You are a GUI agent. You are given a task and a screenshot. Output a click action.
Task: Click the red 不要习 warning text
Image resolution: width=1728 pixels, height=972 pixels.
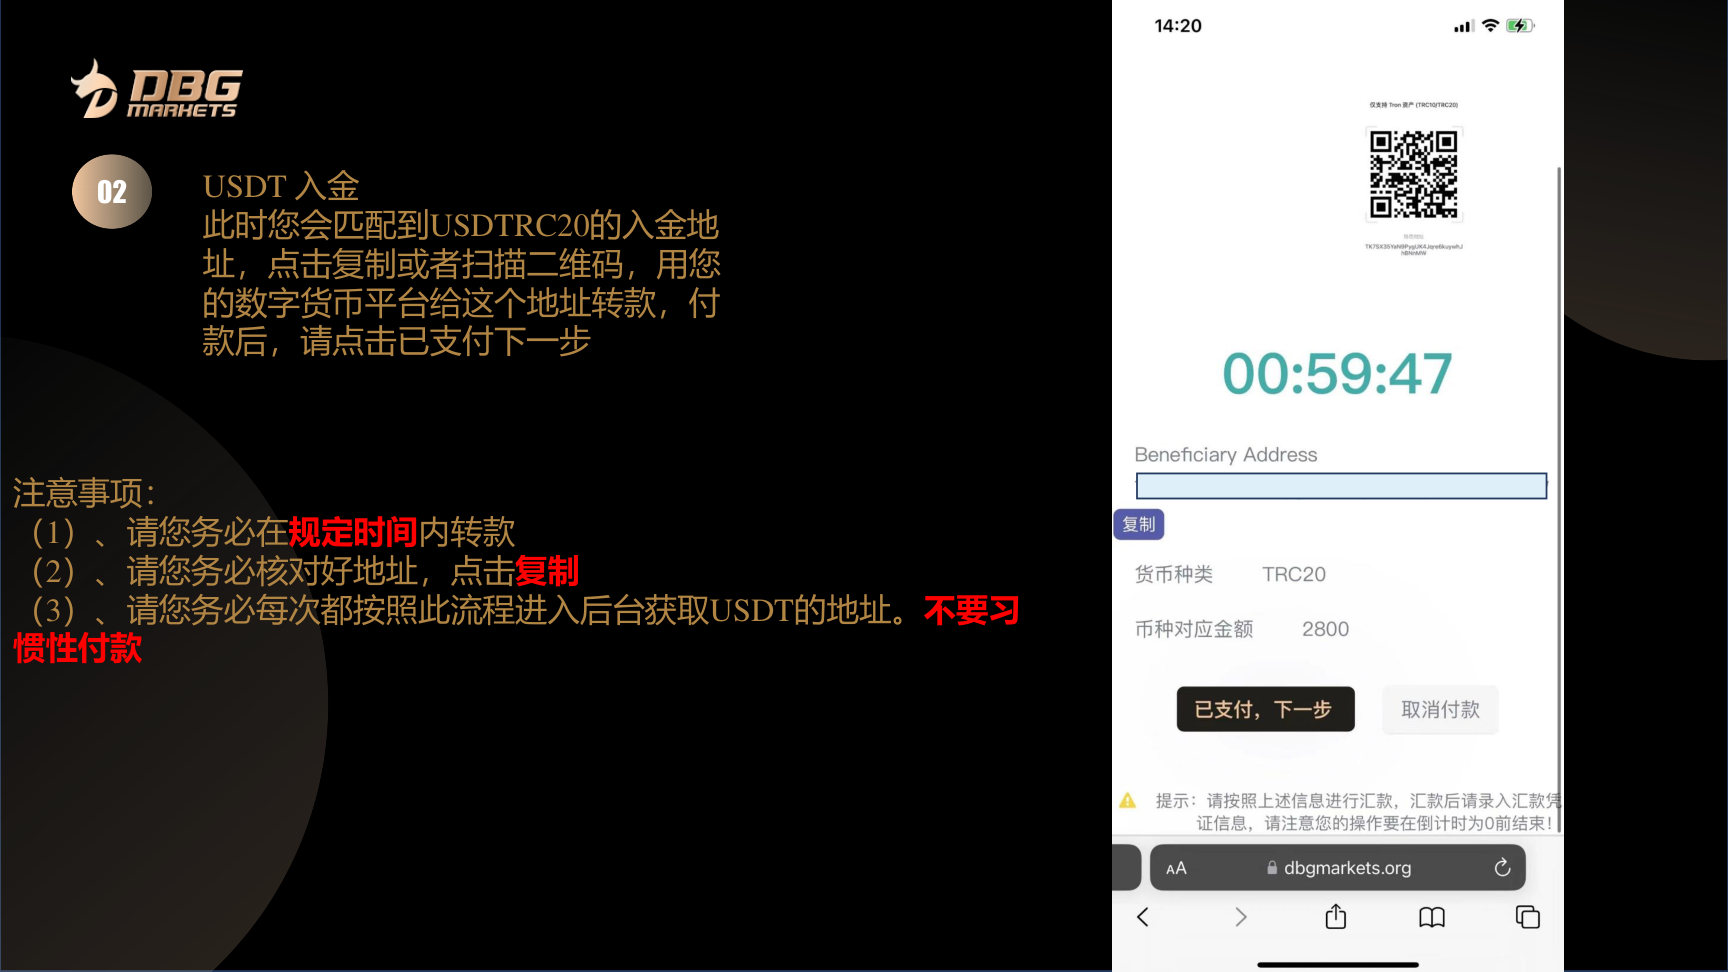[971, 610]
